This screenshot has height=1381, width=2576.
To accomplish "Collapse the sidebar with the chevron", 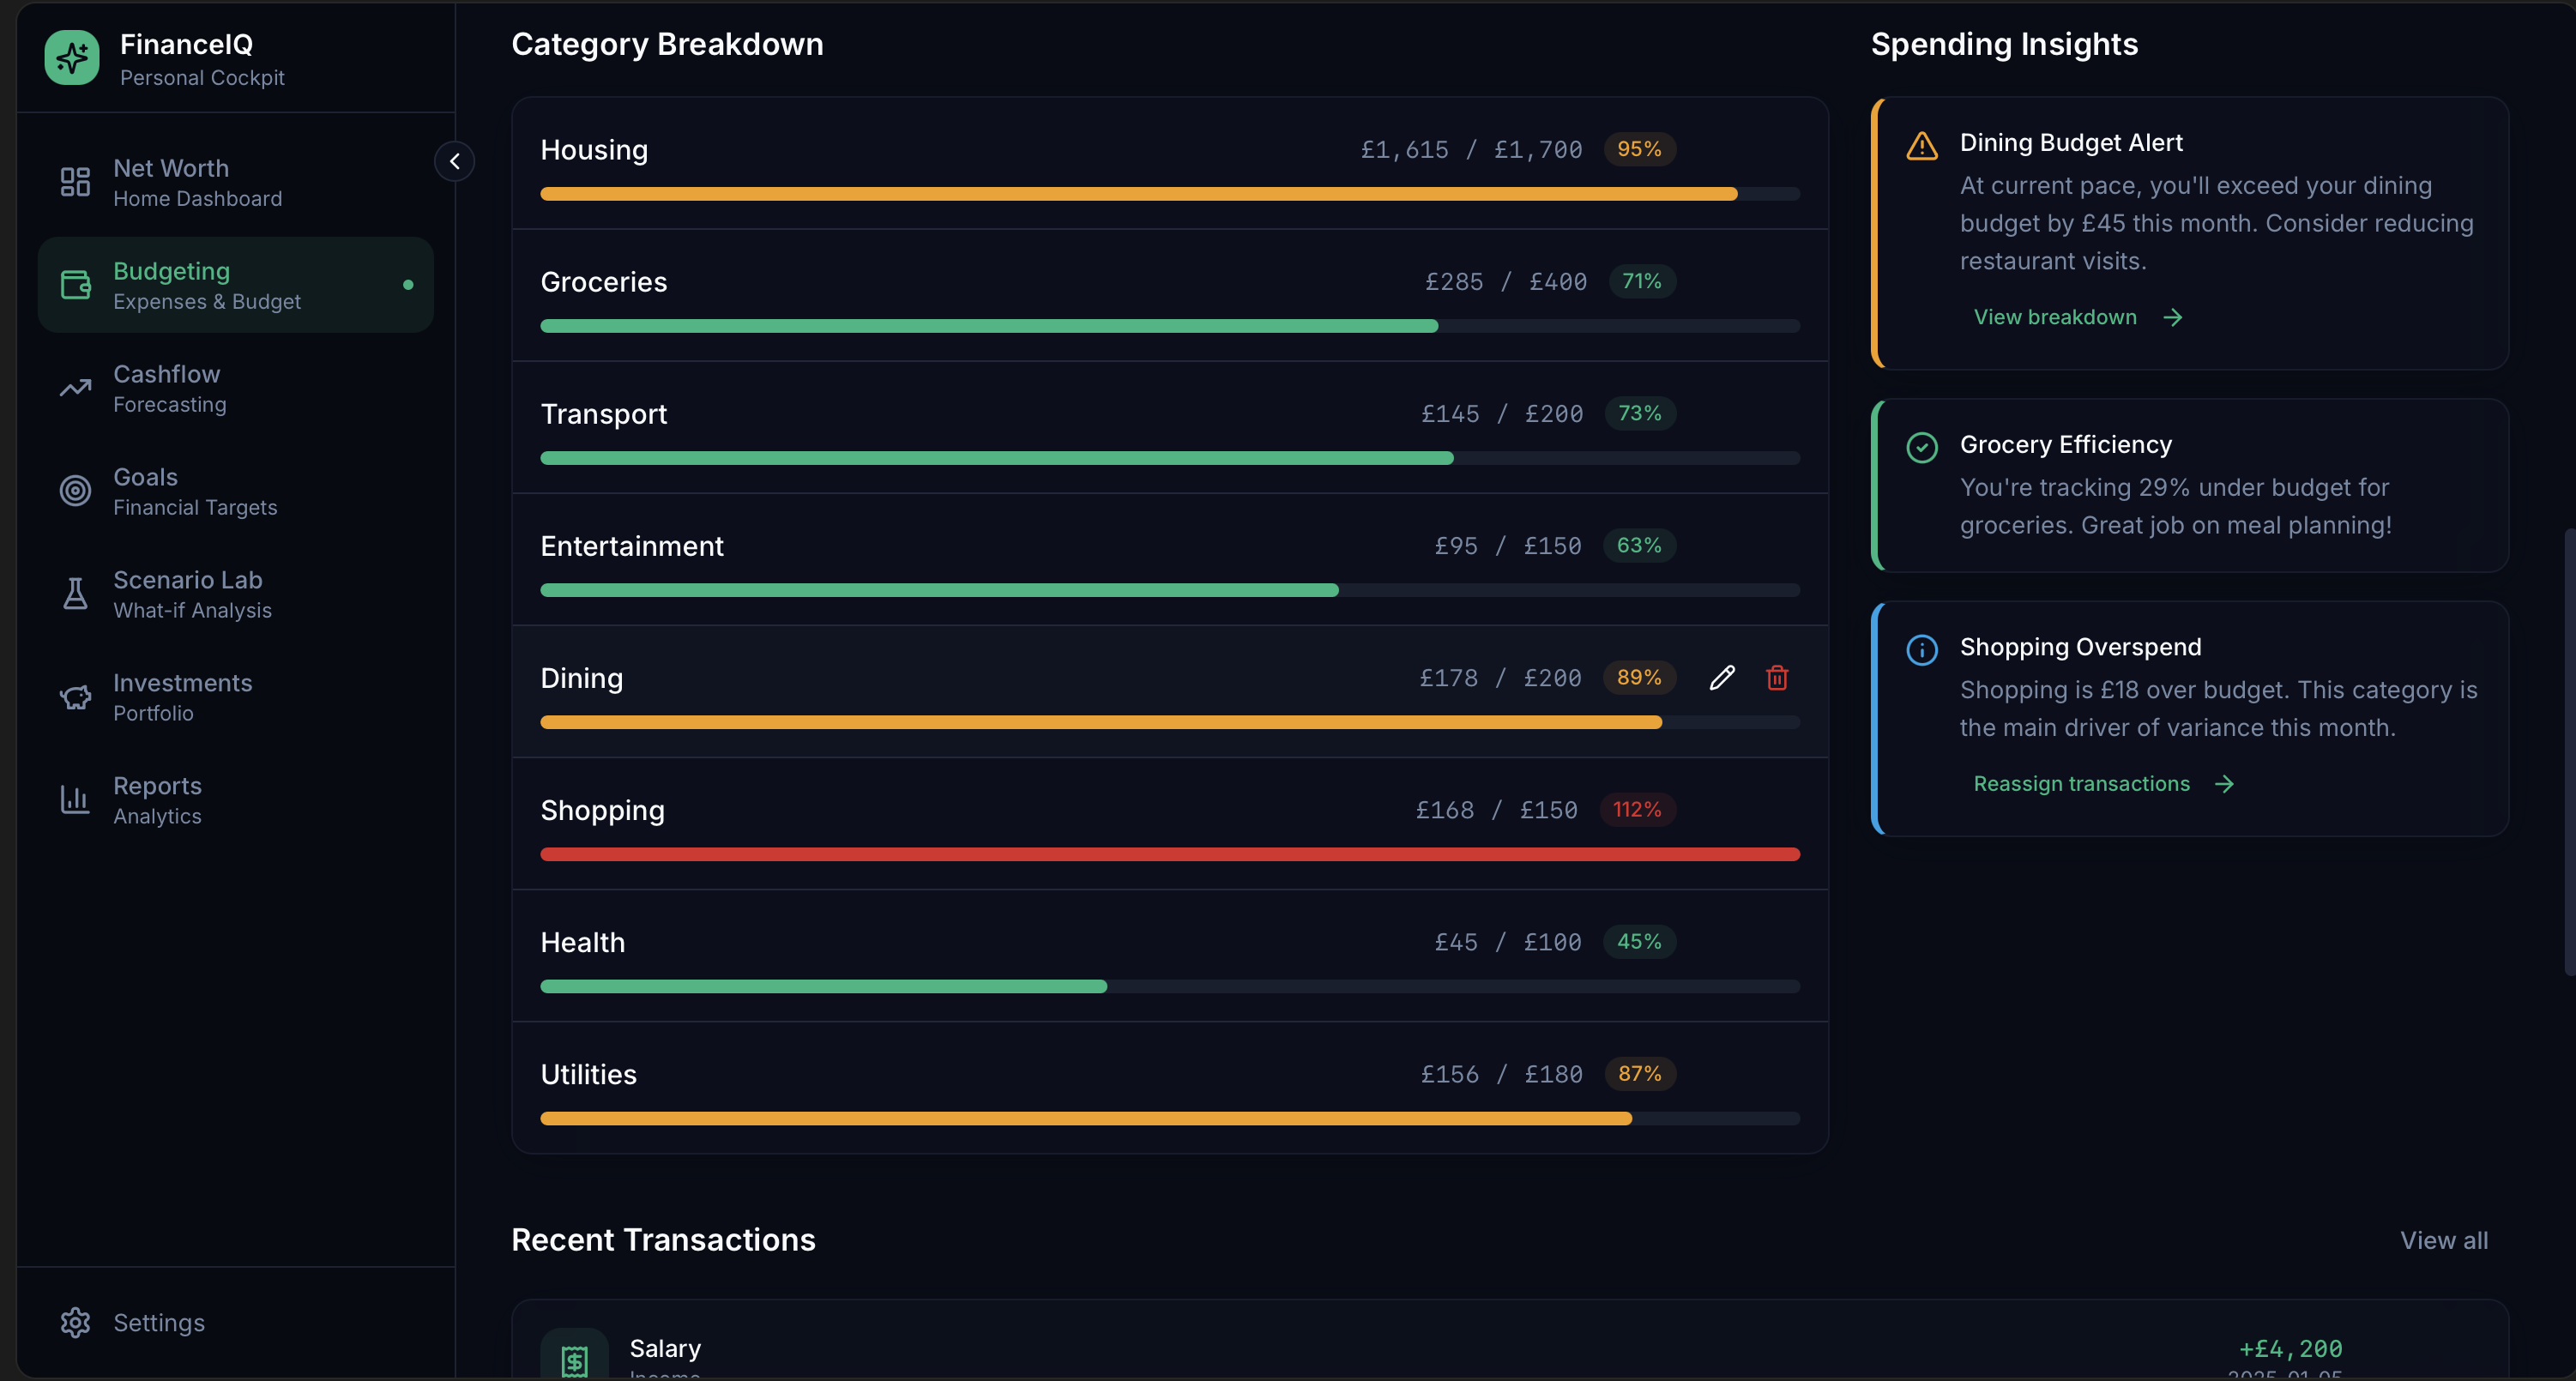I will pos(455,161).
